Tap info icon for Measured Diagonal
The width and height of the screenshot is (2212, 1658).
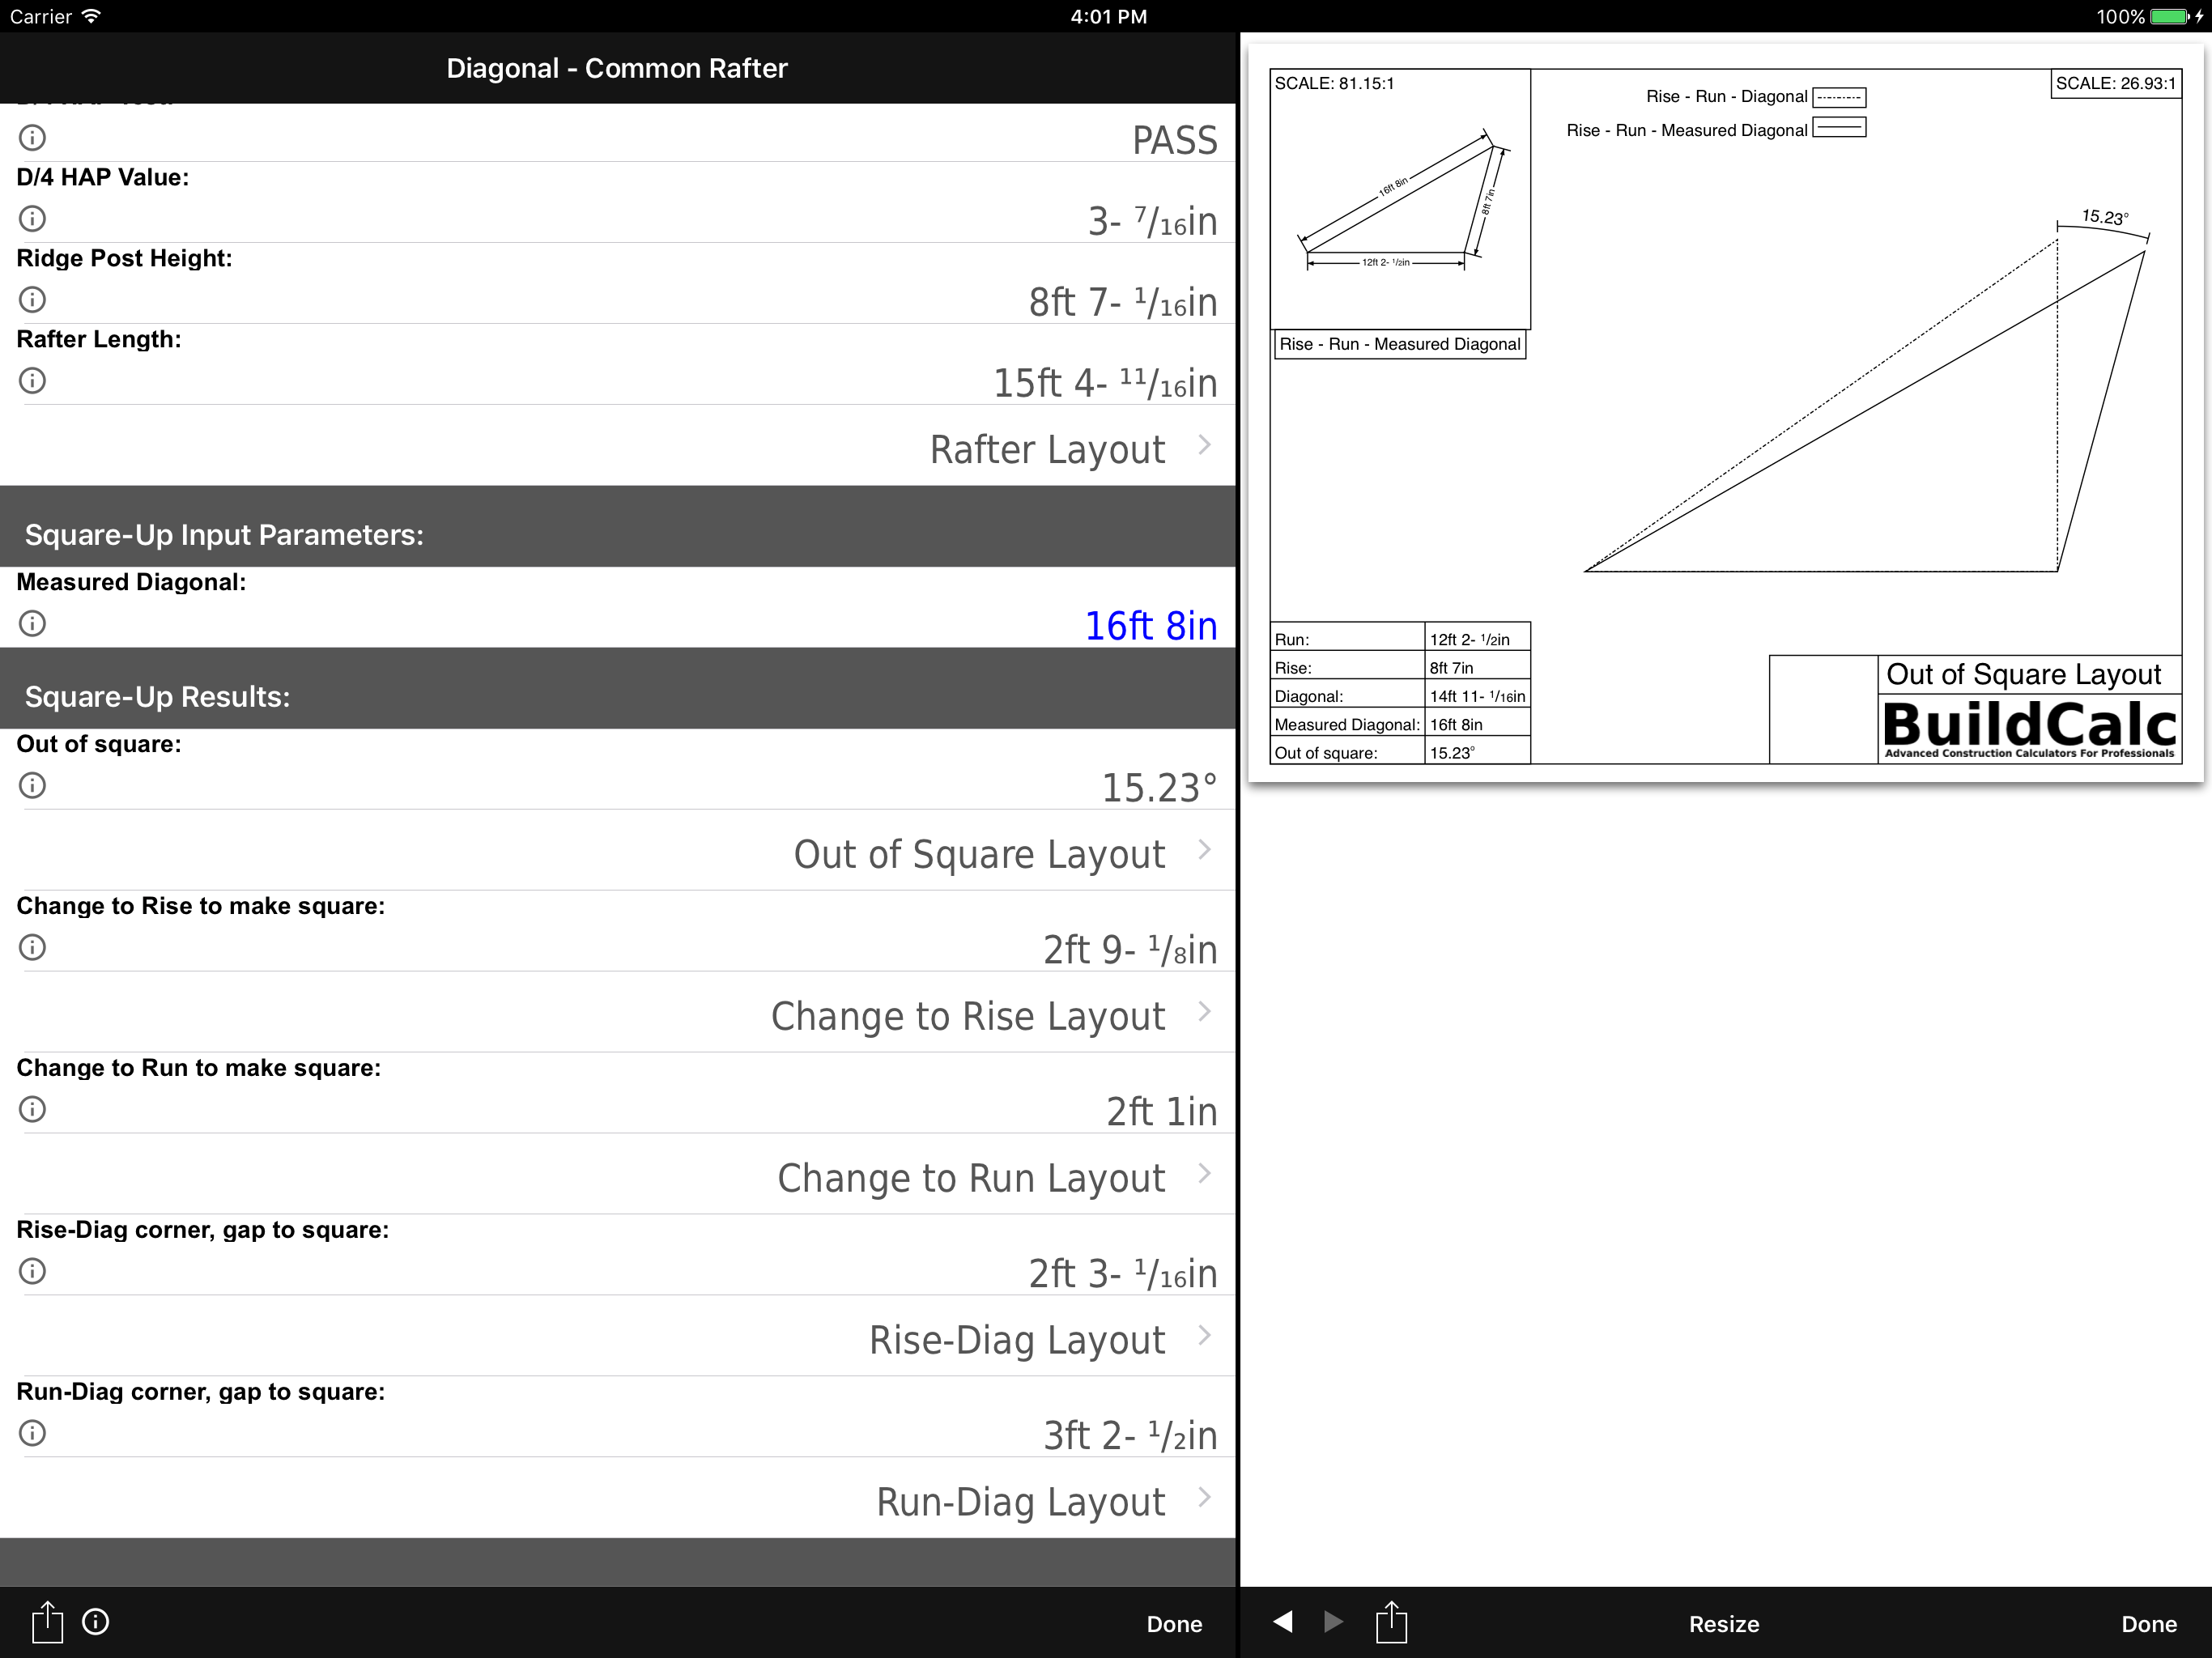point(32,623)
